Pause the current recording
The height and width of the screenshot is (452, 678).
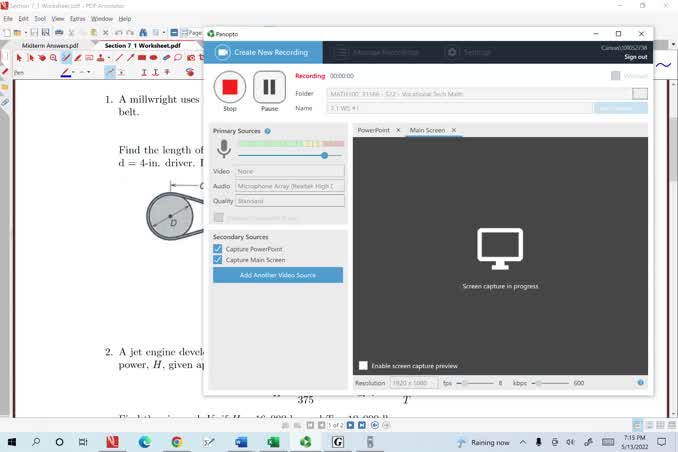pos(269,87)
